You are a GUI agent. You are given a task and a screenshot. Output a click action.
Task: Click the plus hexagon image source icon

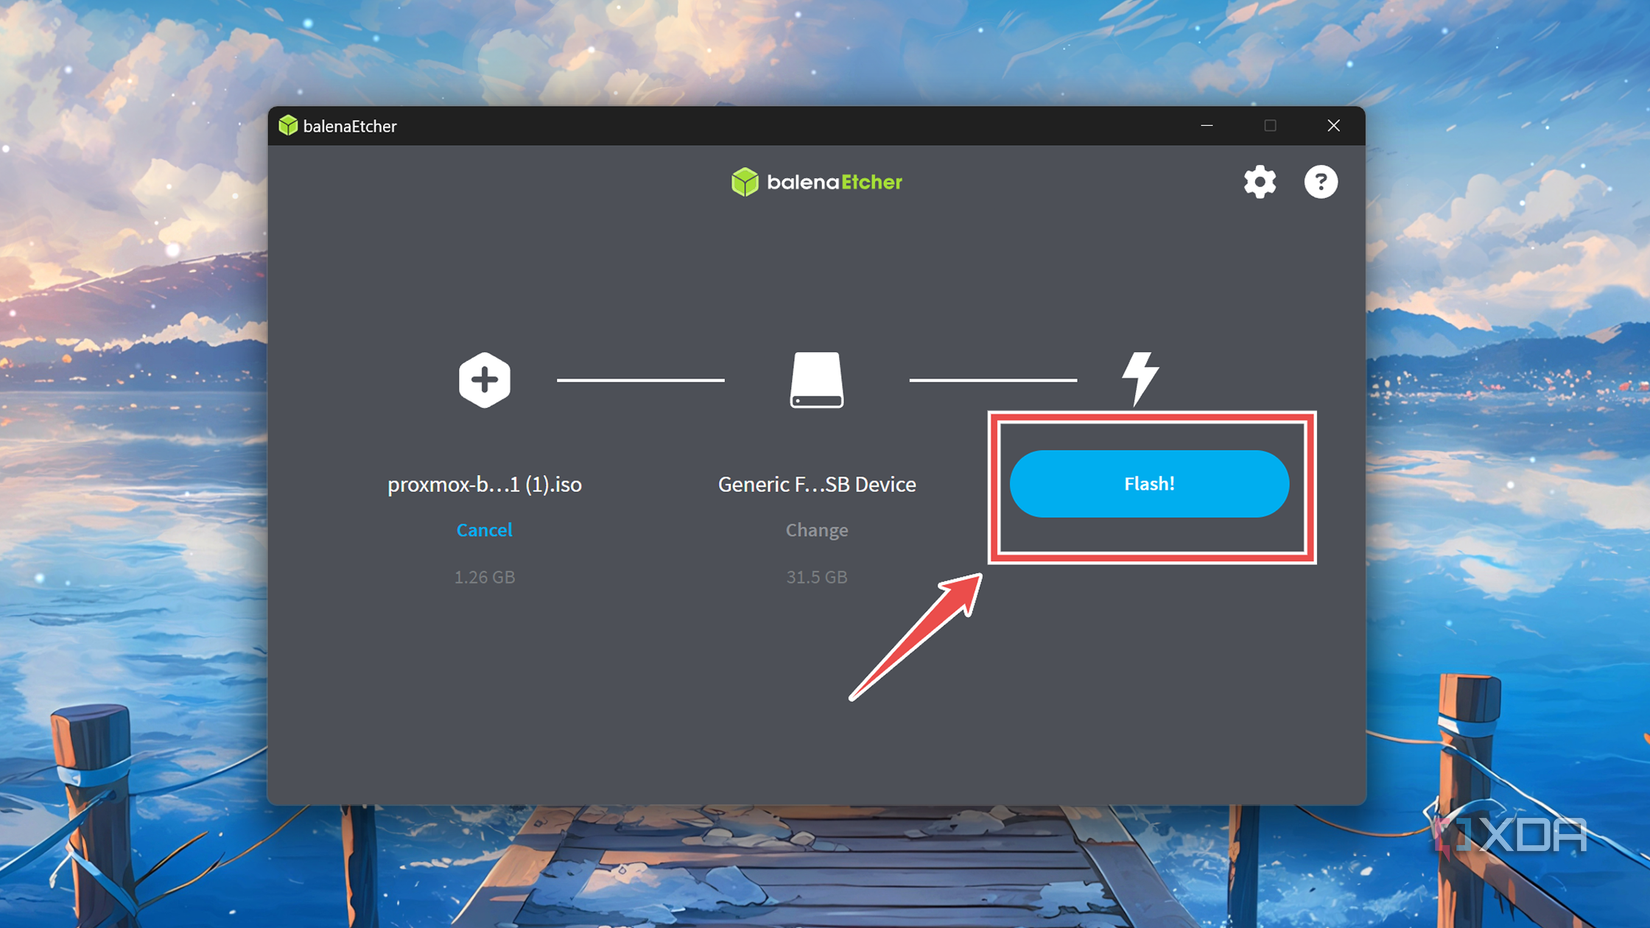485,380
